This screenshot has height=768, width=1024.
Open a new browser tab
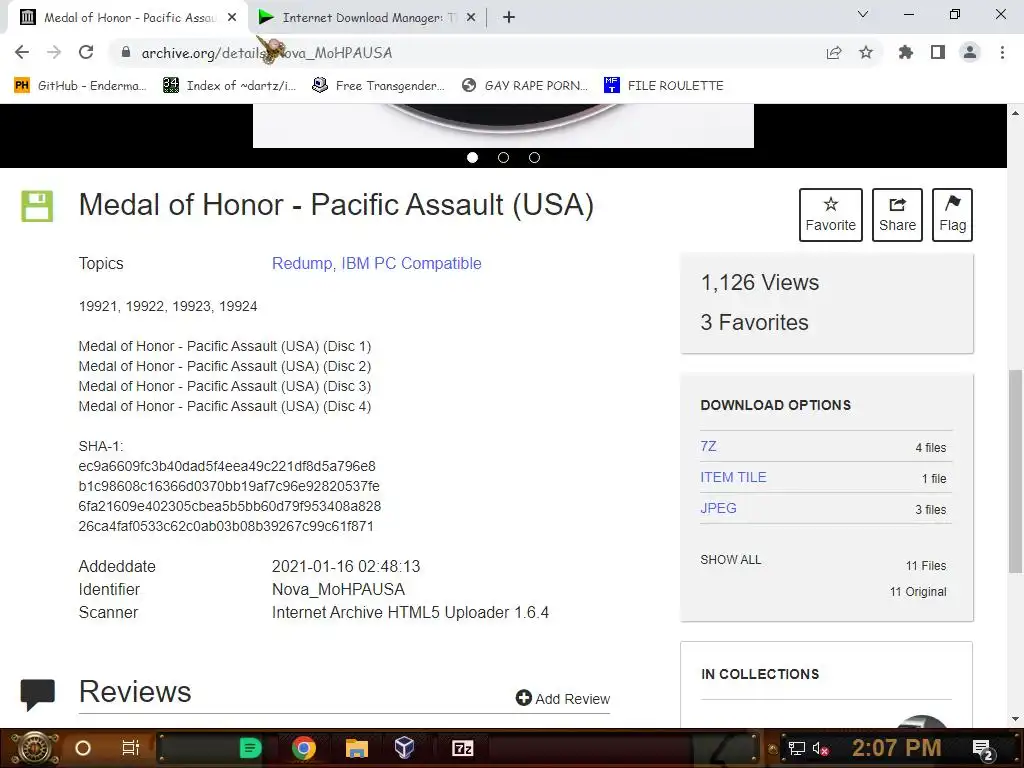point(509,18)
